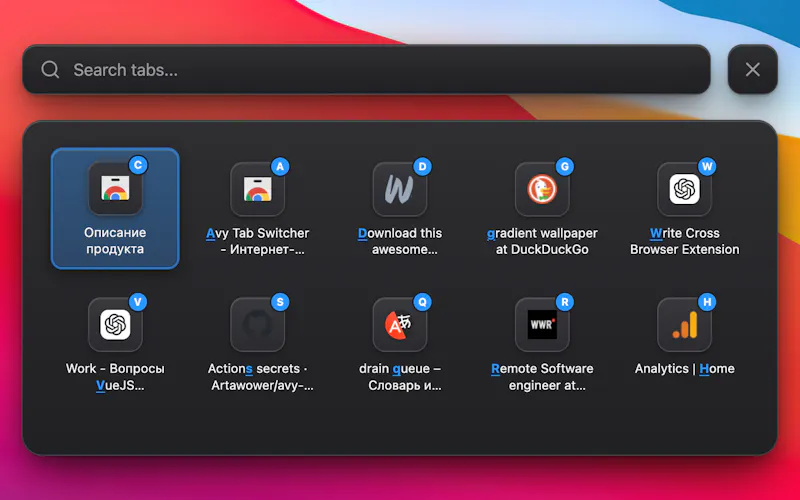The image size is (800, 500).
Task: Click 'Actions secrets · Artawower/avy-...' title
Action: coord(260,377)
